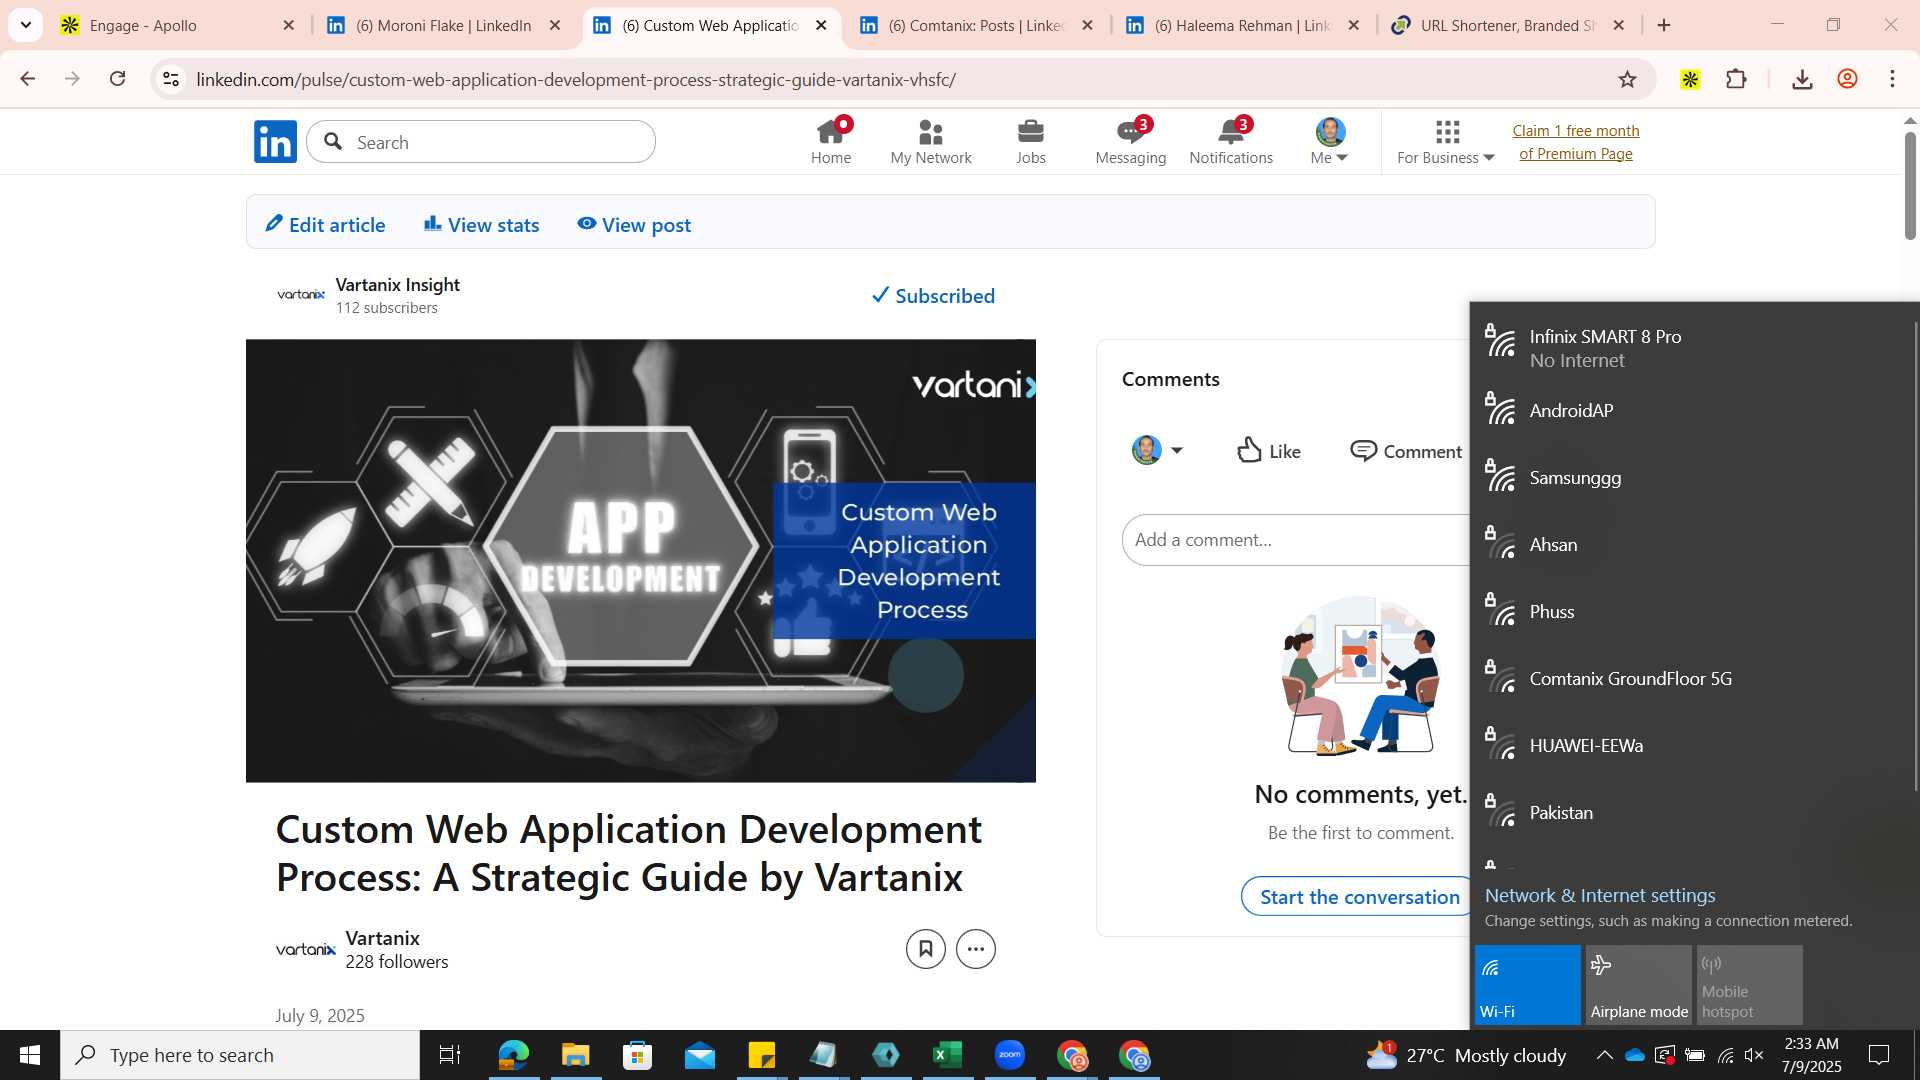Open Task View on taskbar
This screenshot has height=1080, width=1920.
pos(450,1055)
